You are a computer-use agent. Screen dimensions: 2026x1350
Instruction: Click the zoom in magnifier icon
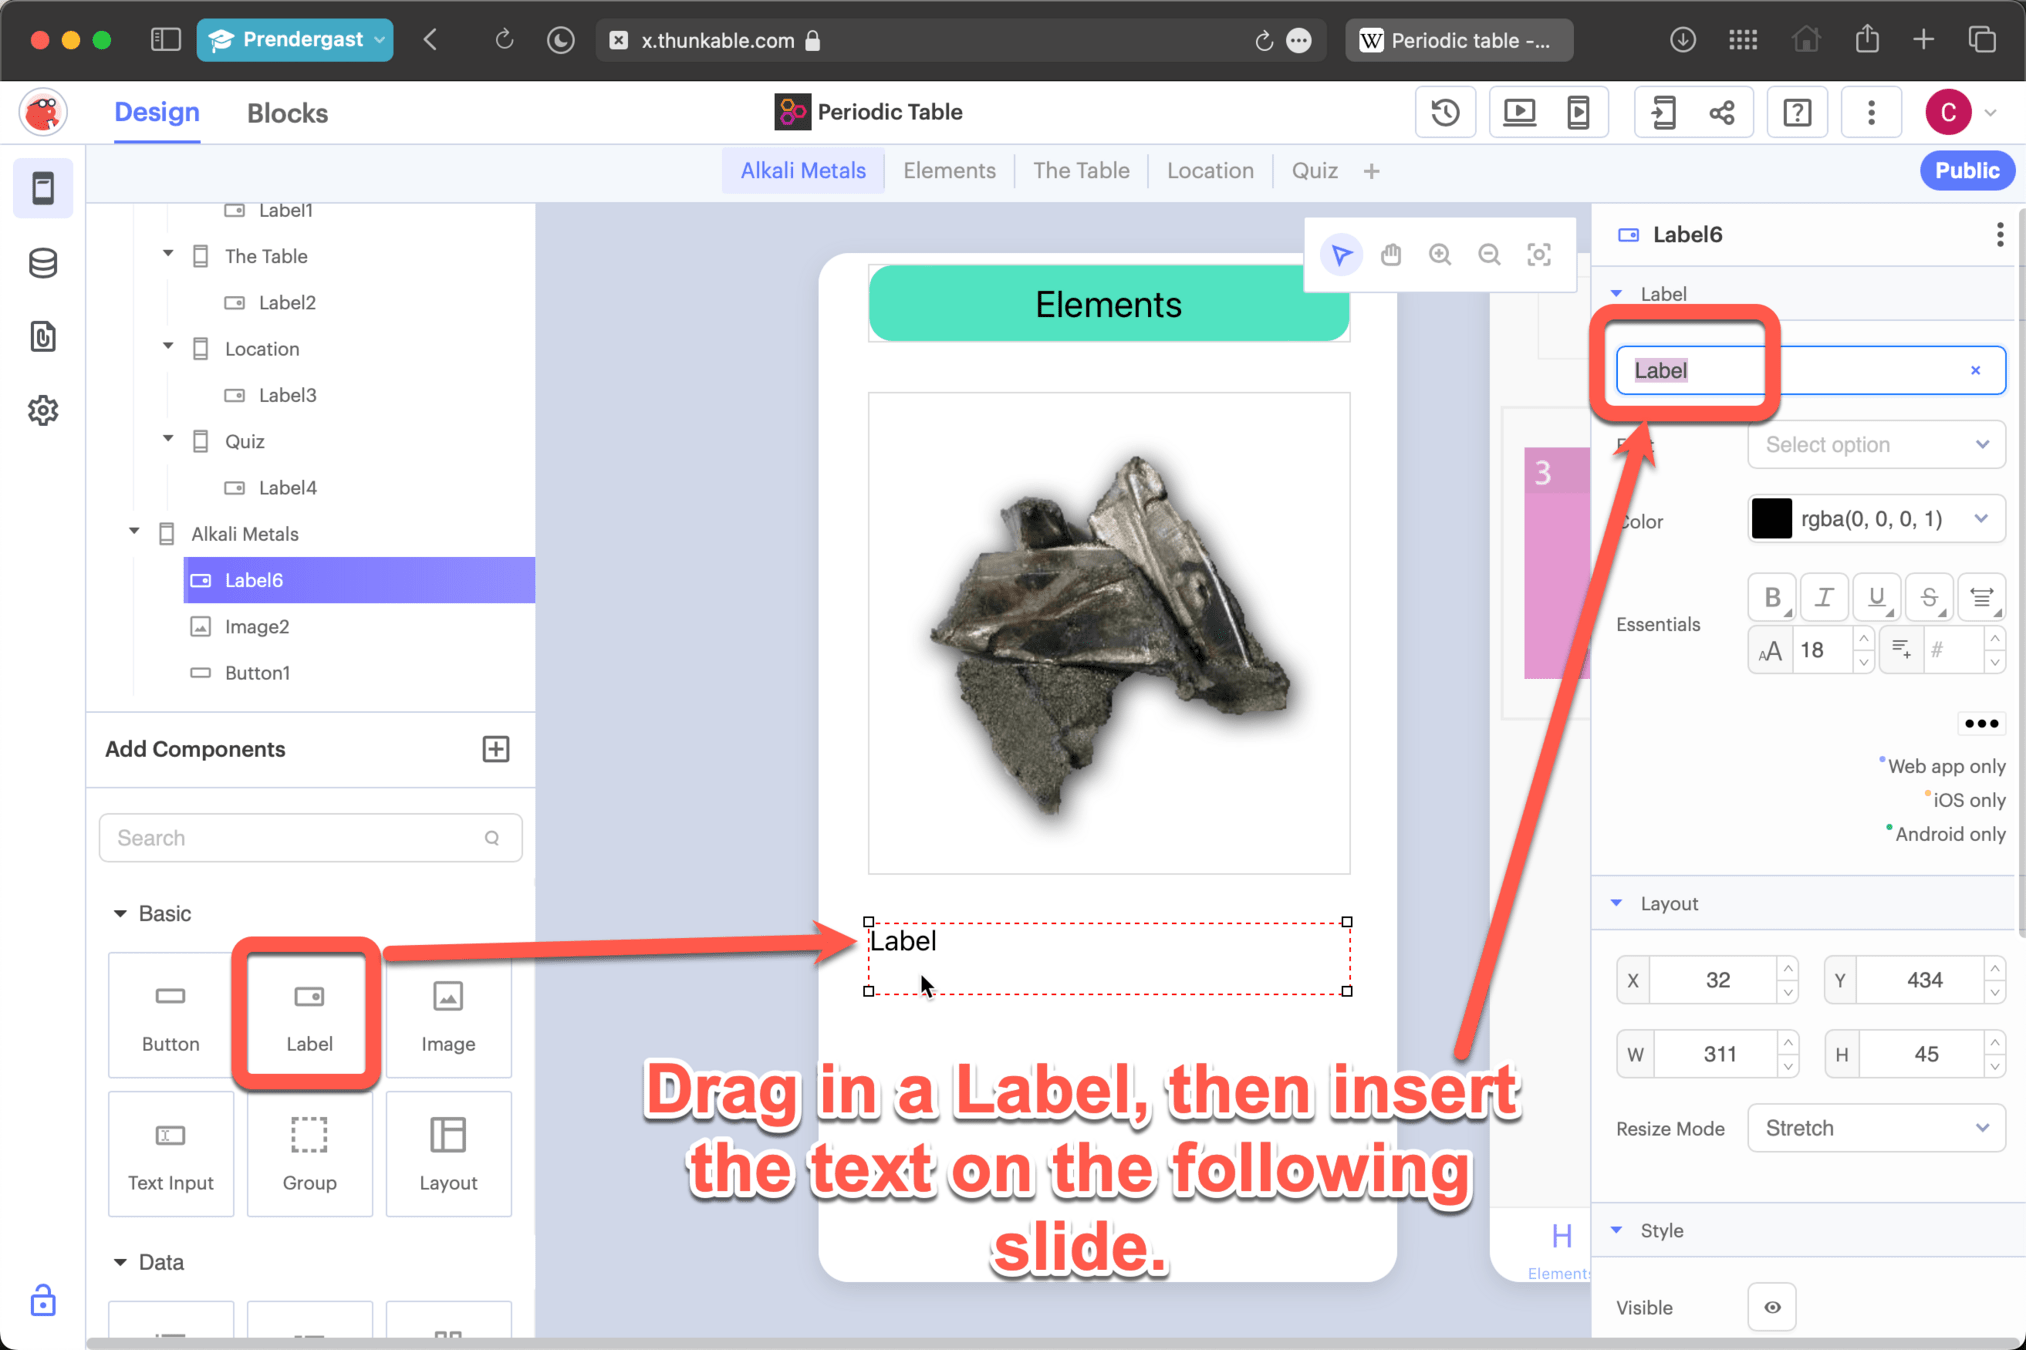1439,255
